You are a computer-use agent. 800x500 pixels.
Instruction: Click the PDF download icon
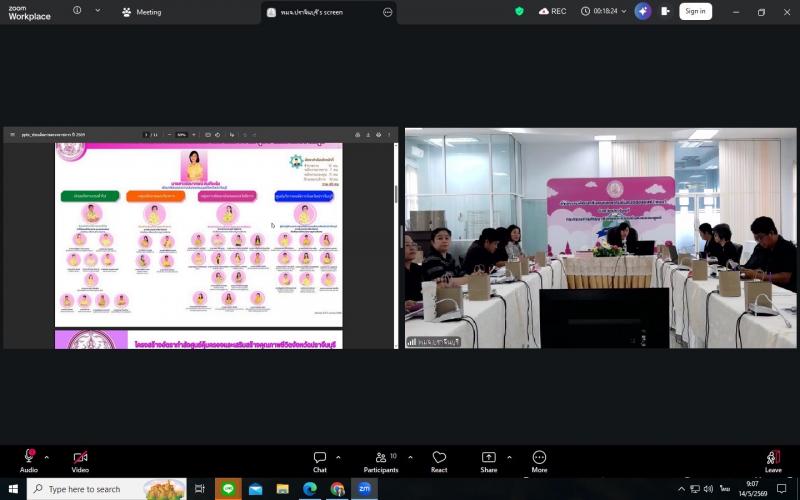click(368, 135)
